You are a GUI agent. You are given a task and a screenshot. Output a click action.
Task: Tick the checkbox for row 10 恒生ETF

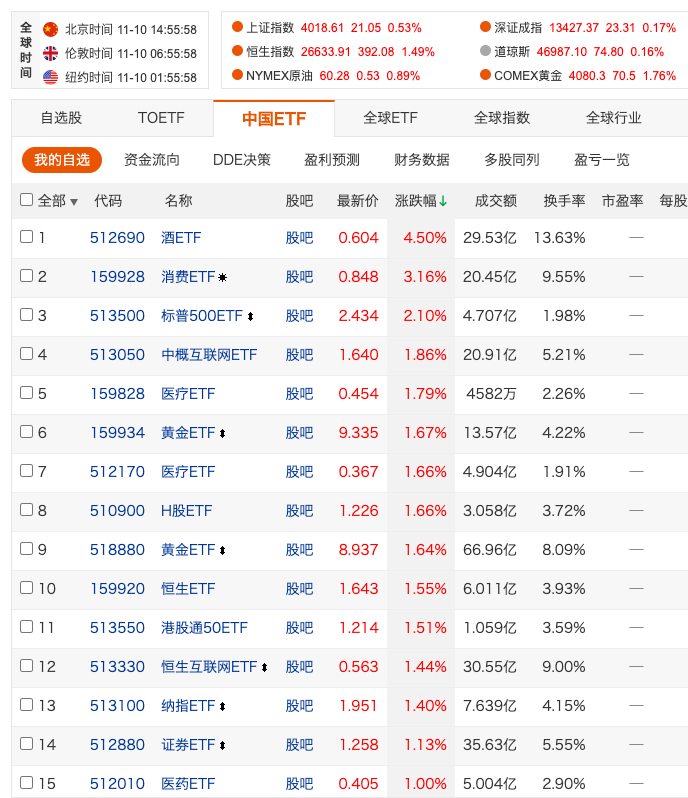tap(26, 588)
